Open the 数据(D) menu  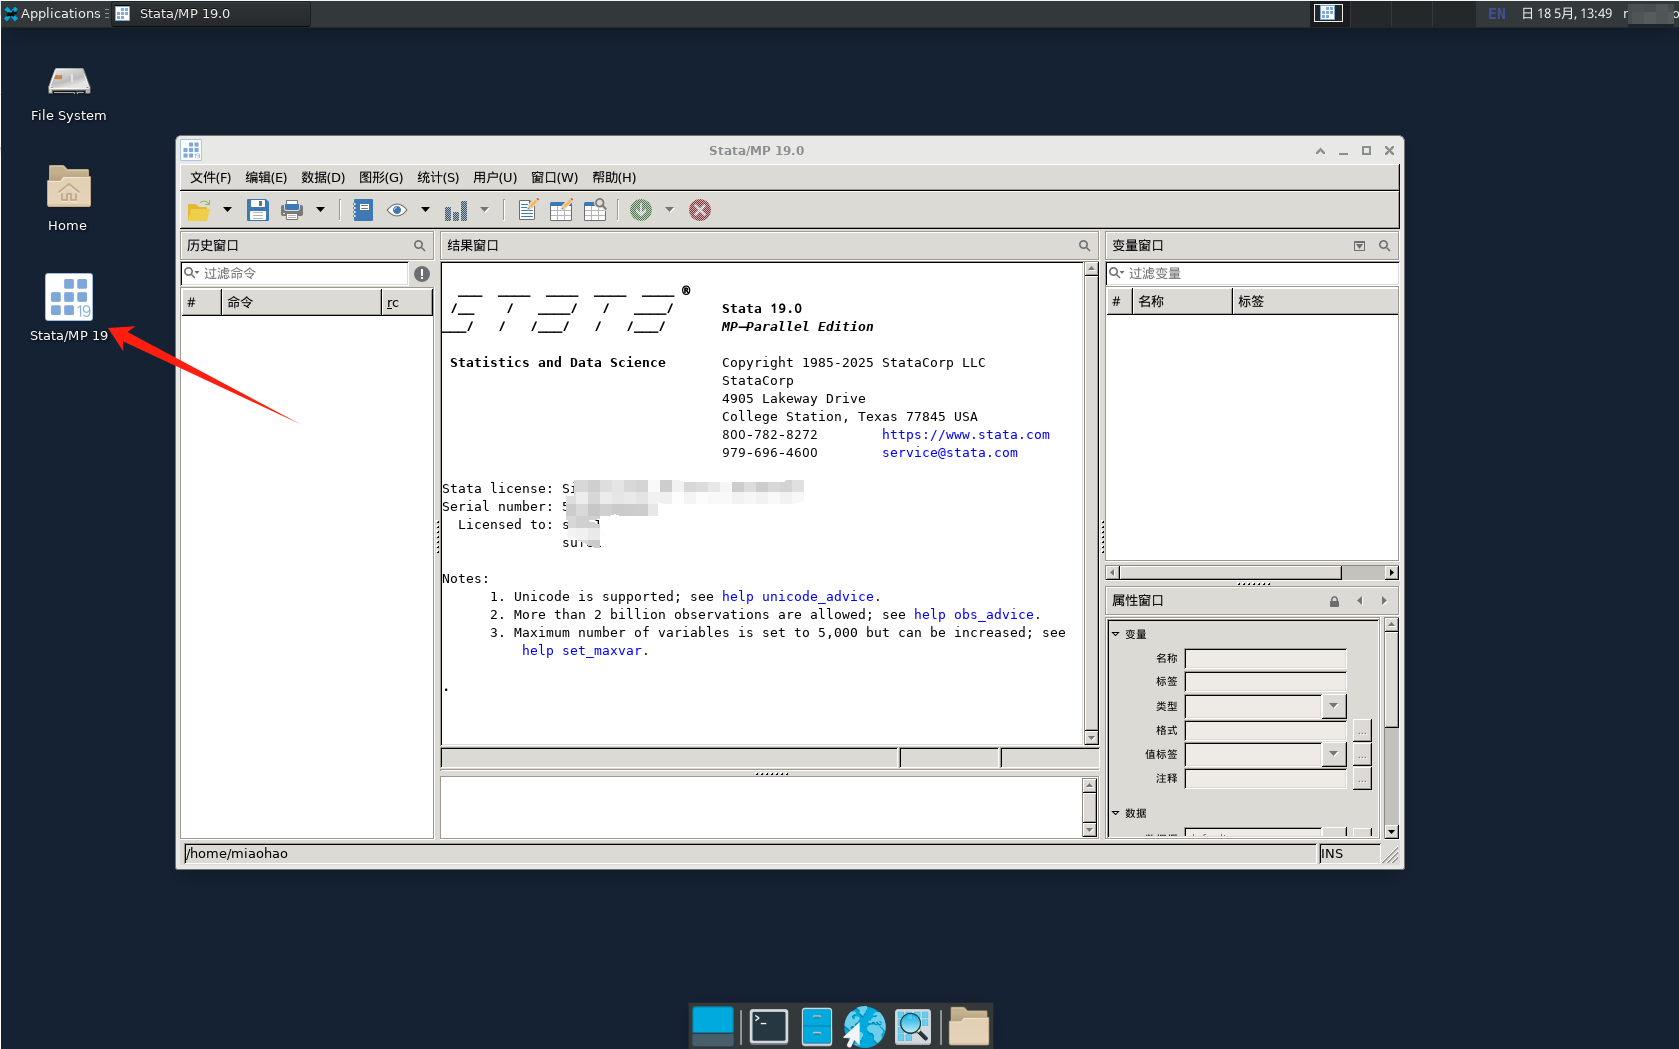(323, 178)
